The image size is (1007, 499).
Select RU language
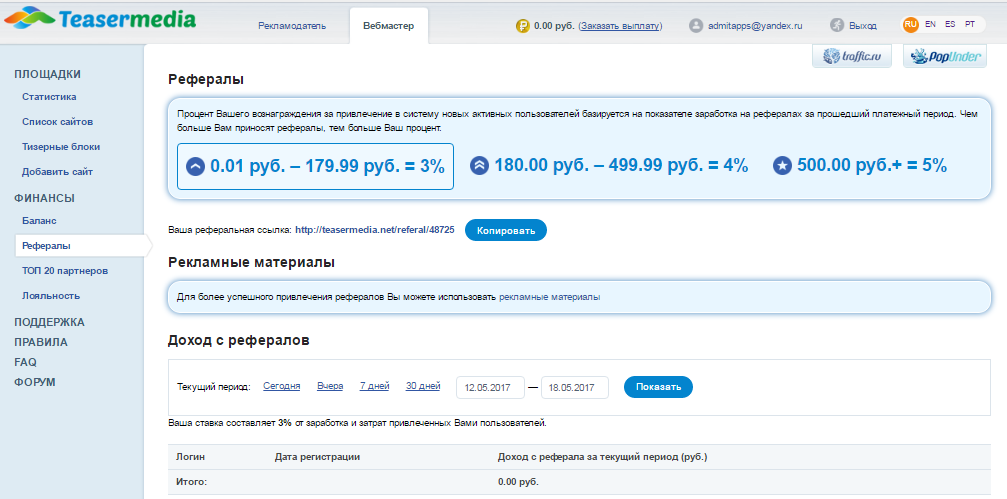[x=910, y=24]
